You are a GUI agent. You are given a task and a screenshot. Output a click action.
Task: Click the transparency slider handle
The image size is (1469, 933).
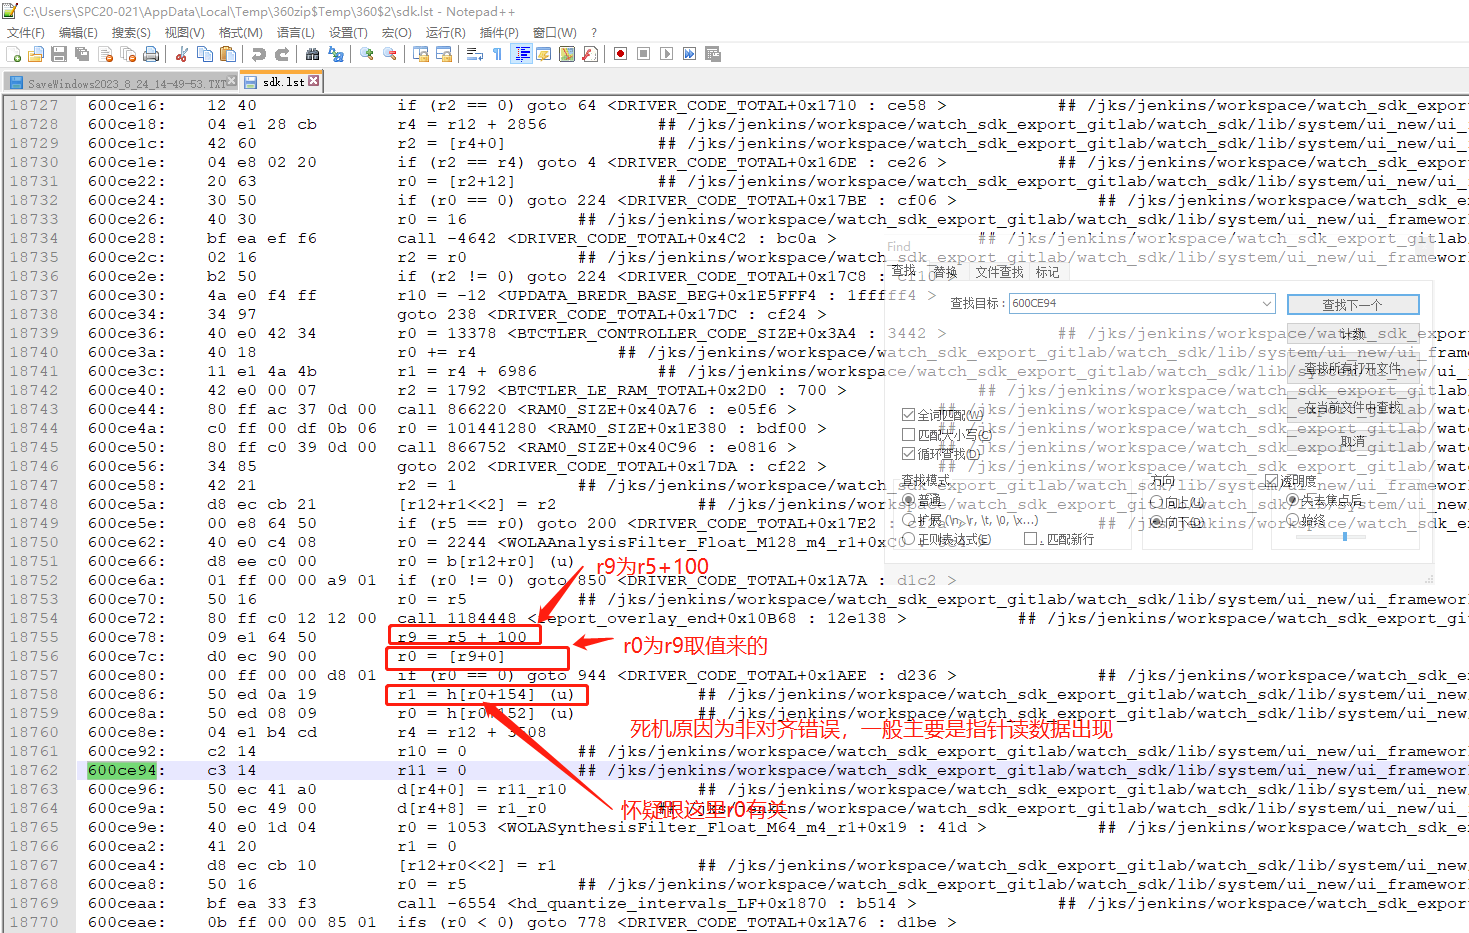tap(1345, 537)
